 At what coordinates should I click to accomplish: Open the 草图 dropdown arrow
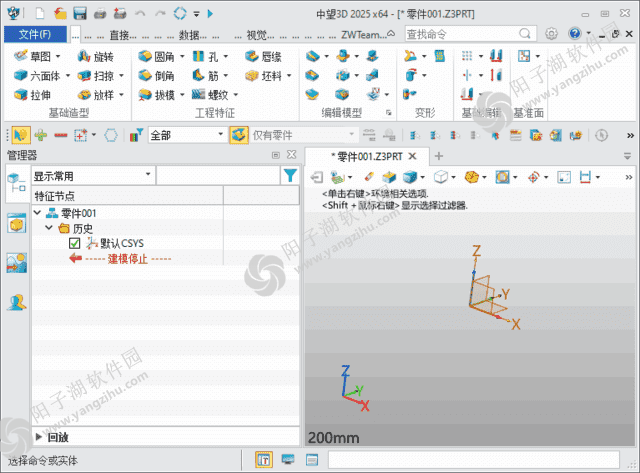click(x=58, y=56)
